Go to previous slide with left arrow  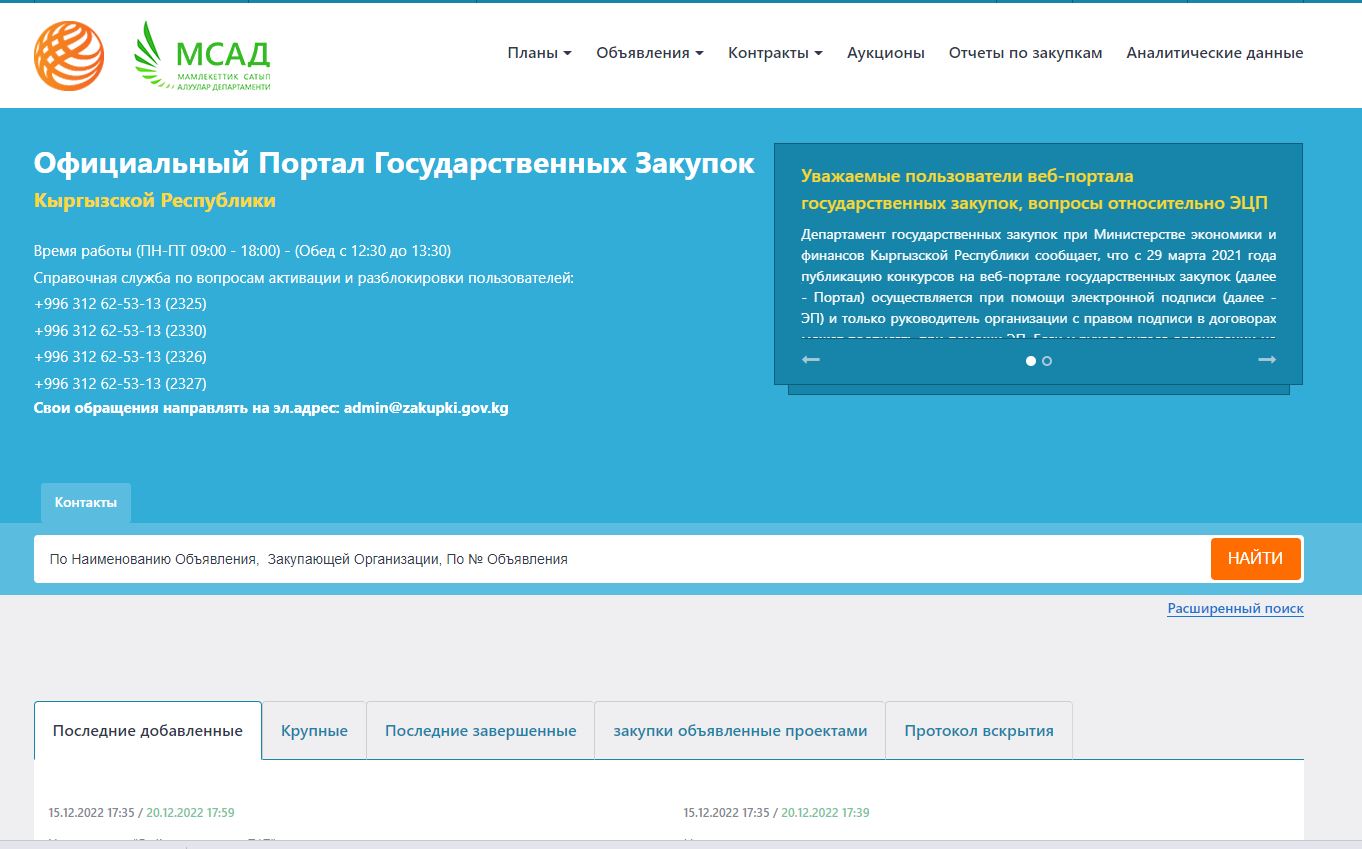[x=811, y=360]
